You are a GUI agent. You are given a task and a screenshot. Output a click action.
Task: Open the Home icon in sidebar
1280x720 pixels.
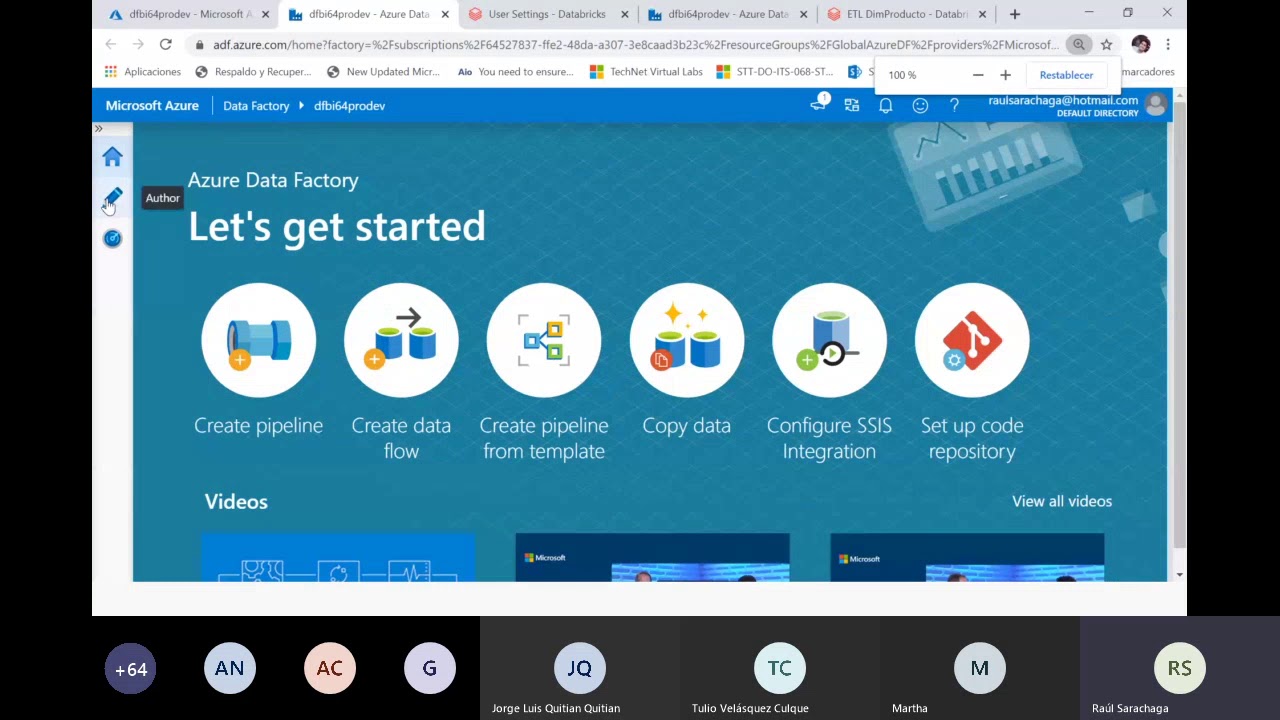click(112, 157)
